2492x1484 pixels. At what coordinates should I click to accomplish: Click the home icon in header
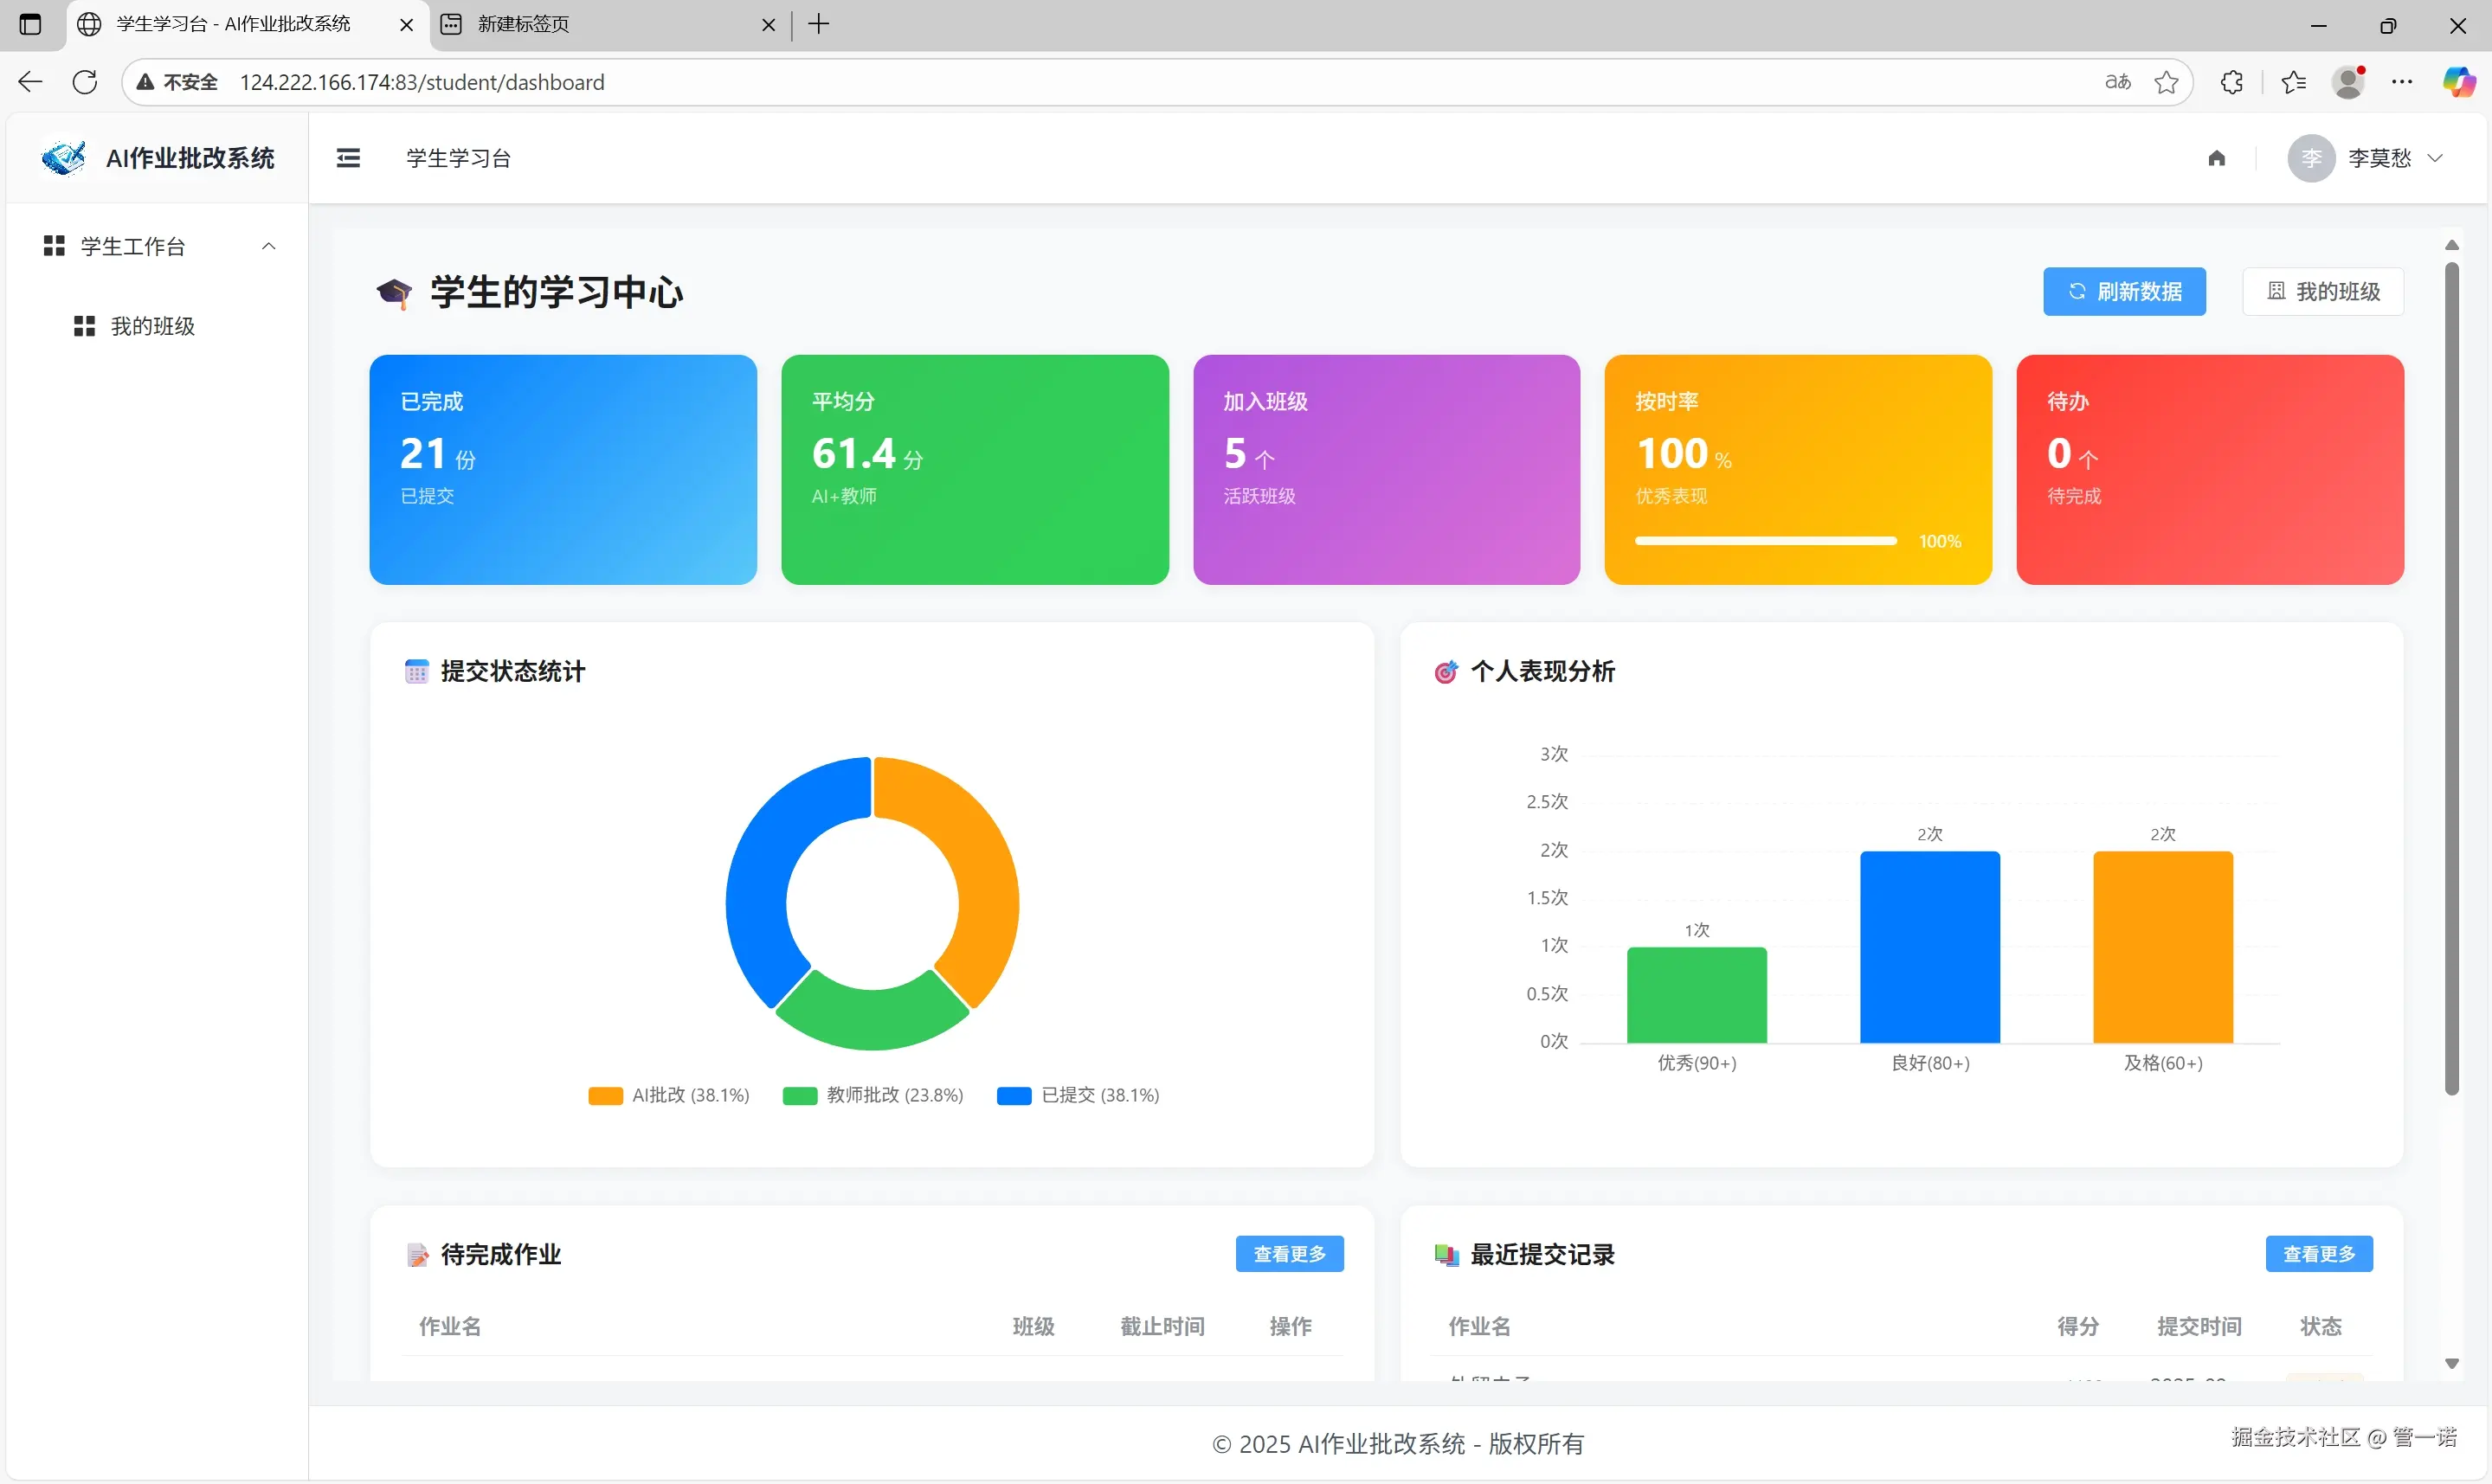[x=2216, y=158]
